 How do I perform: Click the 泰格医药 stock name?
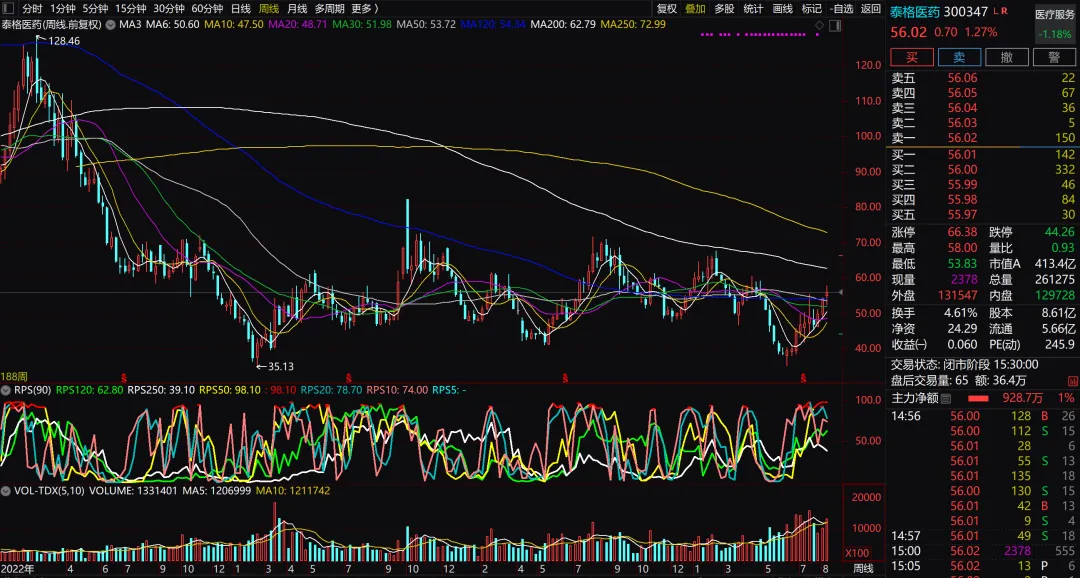point(915,12)
